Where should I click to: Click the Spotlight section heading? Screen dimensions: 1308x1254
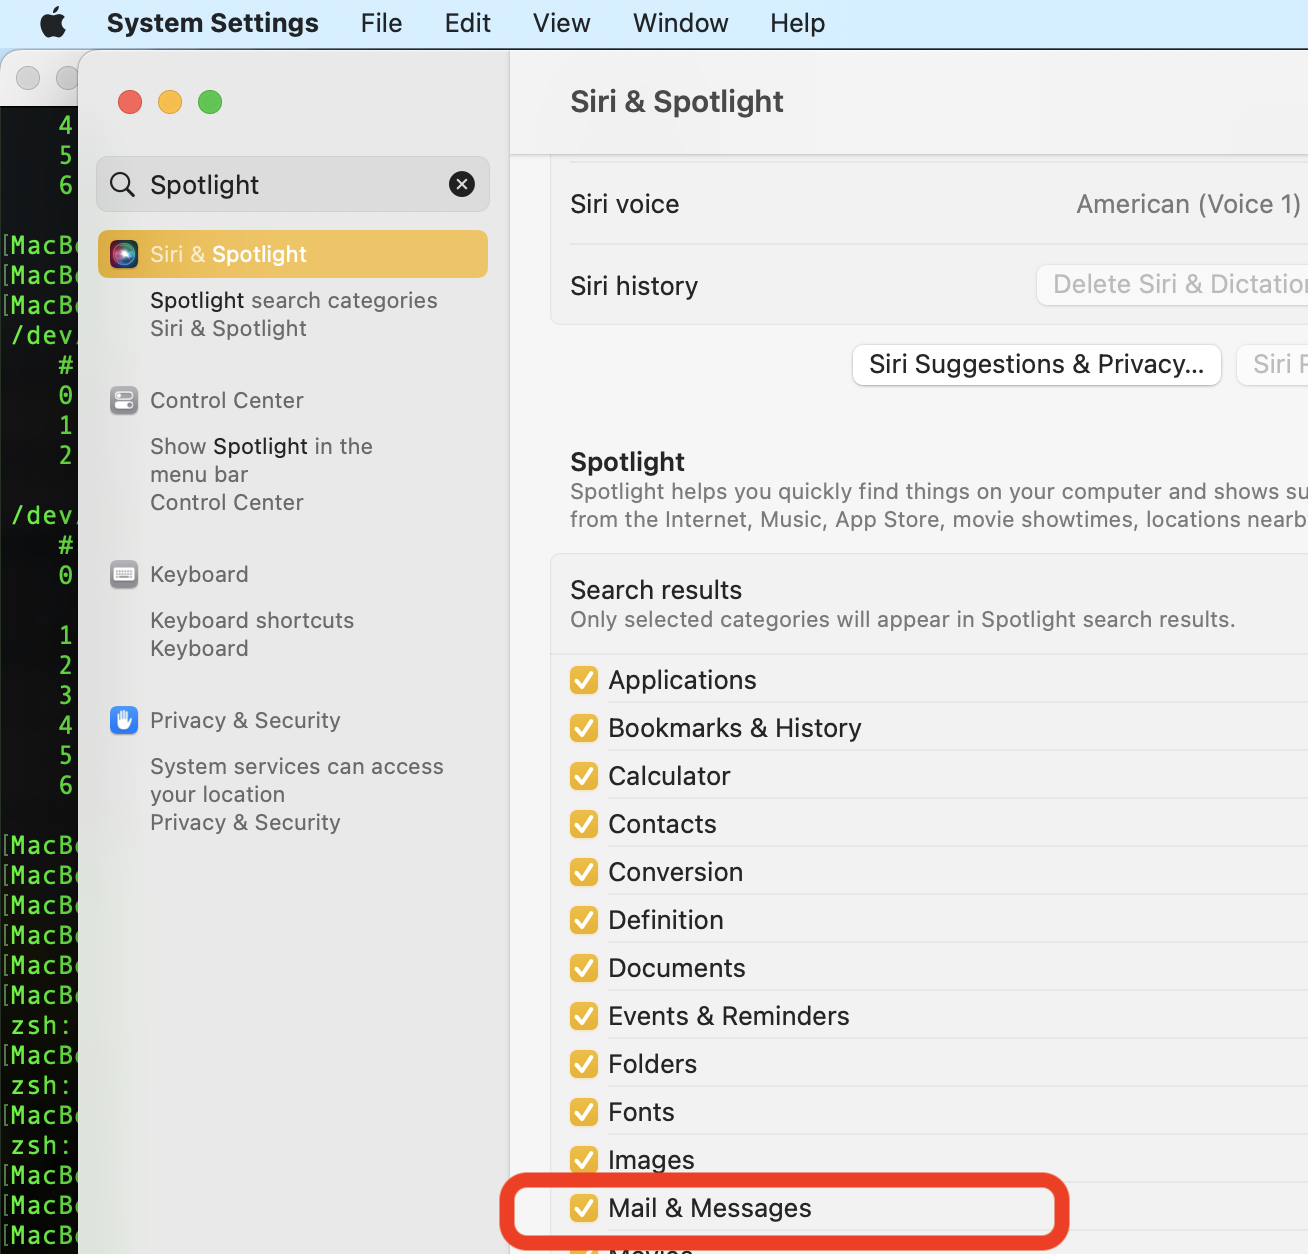coord(627,462)
